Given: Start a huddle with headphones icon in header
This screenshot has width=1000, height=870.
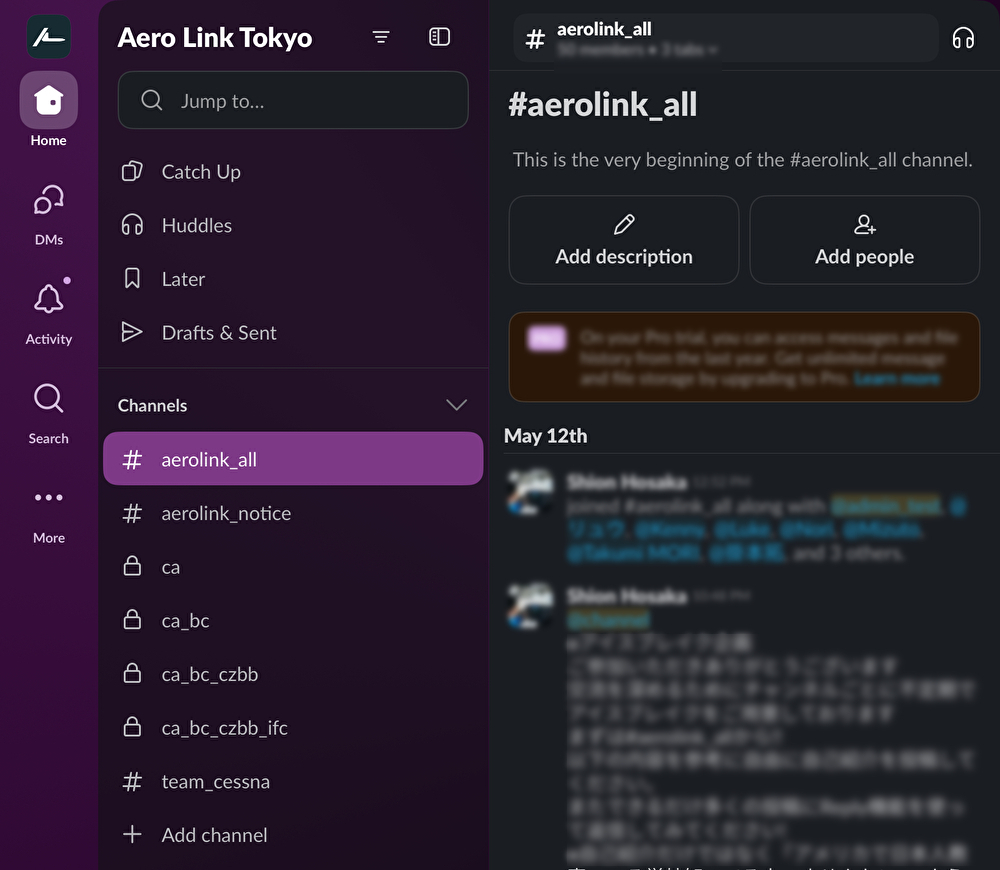Looking at the screenshot, I should pyautogui.click(x=962, y=38).
